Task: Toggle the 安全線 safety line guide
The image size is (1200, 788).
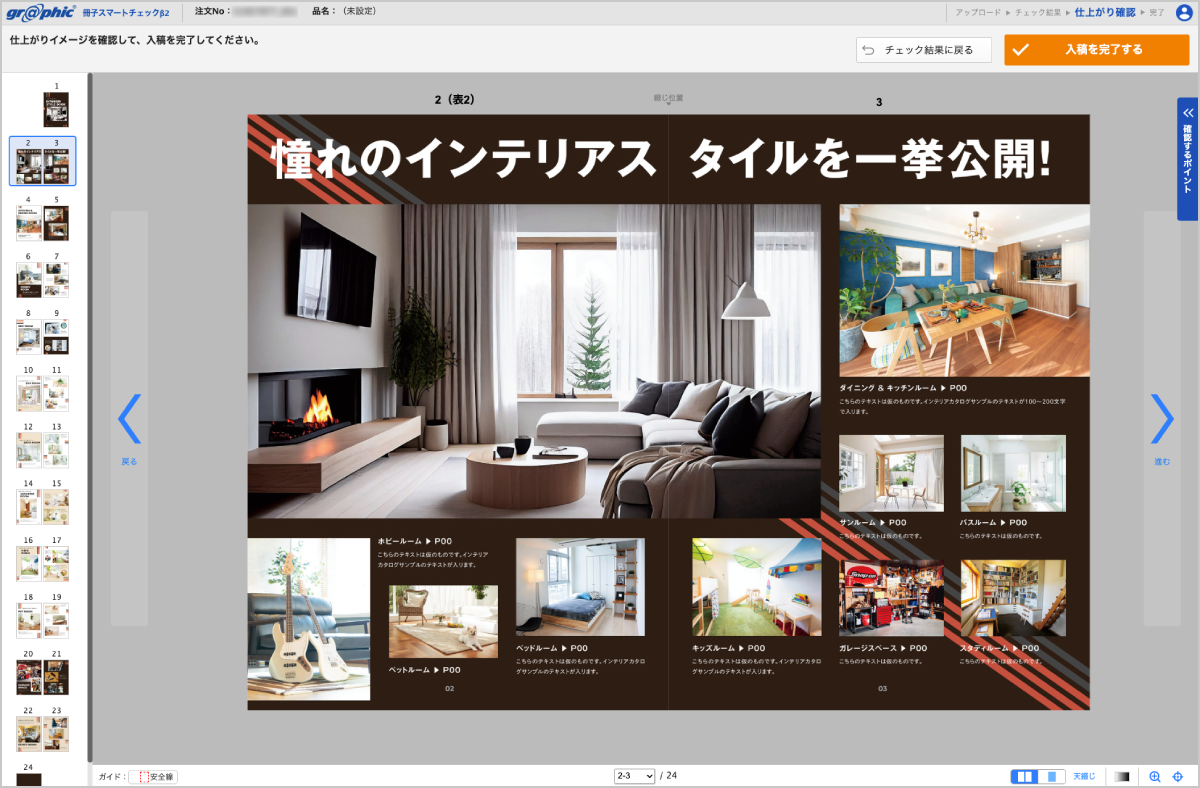Action: tap(156, 776)
